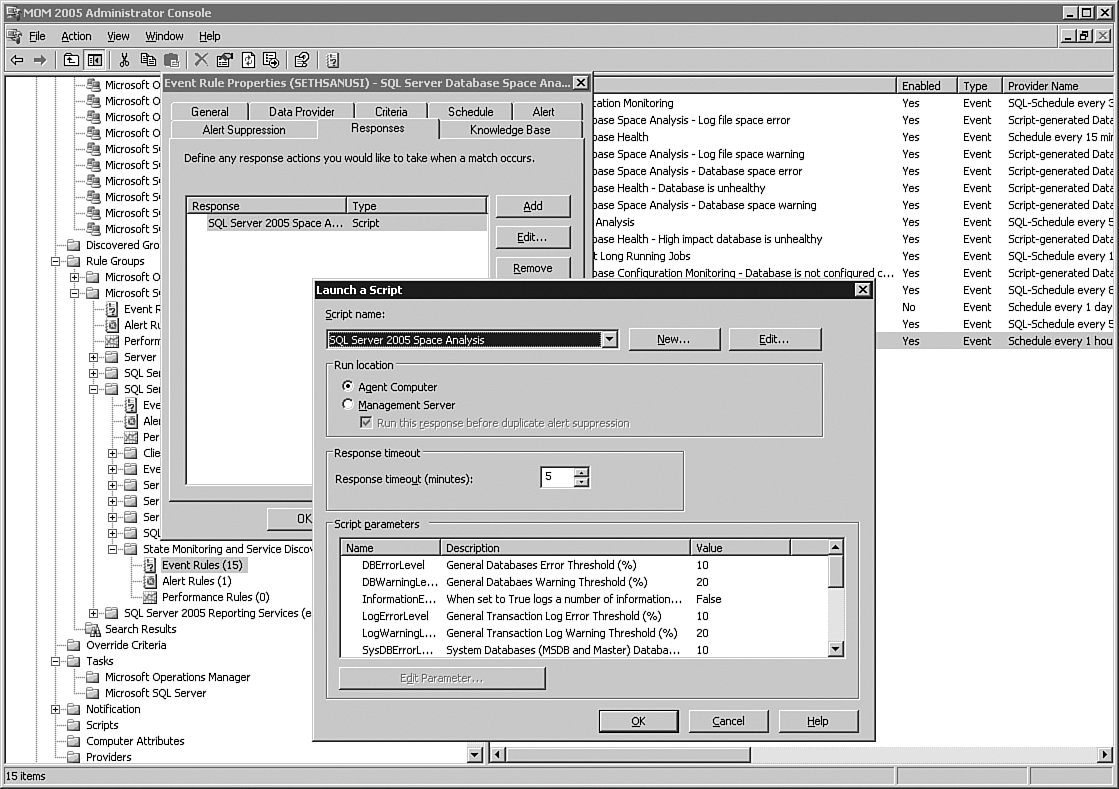Toggle run before duplicate alert suppression checkbox

click(366, 423)
